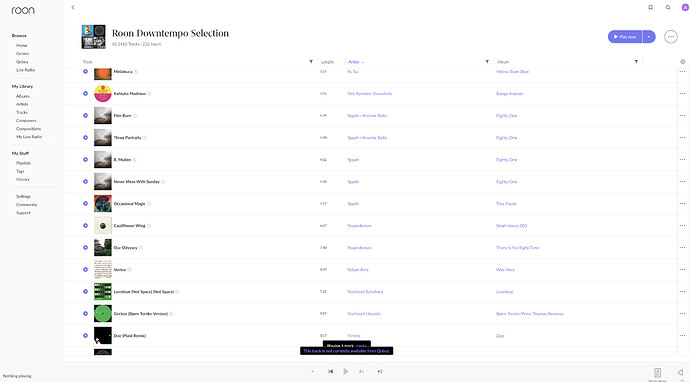Start playback with the play button

coord(346,371)
